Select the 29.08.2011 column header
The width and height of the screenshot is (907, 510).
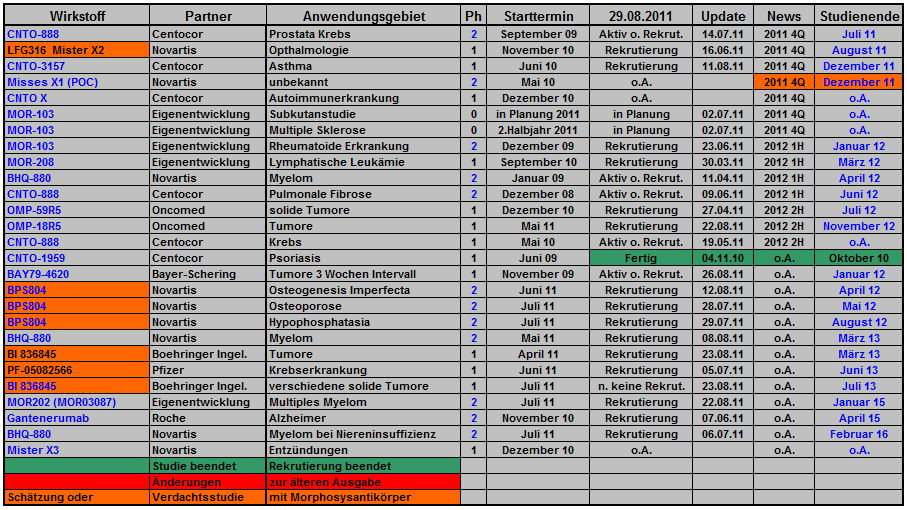(x=641, y=16)
